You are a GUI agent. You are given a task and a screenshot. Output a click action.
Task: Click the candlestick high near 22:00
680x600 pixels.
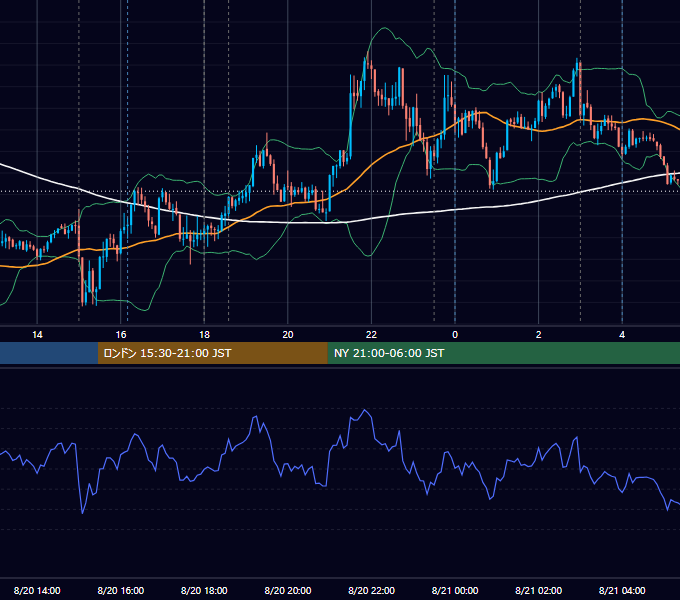coord(368,52)
